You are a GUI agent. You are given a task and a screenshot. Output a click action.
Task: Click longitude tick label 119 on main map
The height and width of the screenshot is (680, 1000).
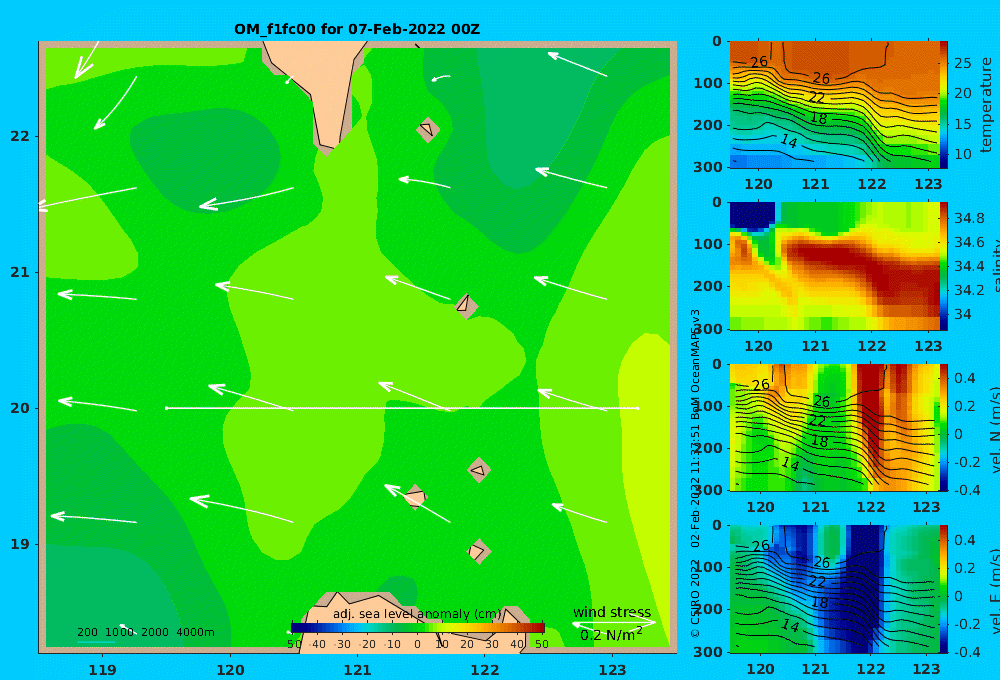click(x=102, y=670)
